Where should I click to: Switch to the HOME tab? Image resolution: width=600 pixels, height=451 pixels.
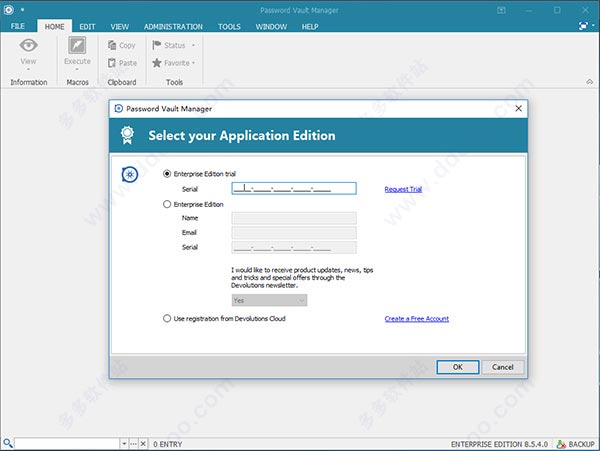[x=54, y=26]
